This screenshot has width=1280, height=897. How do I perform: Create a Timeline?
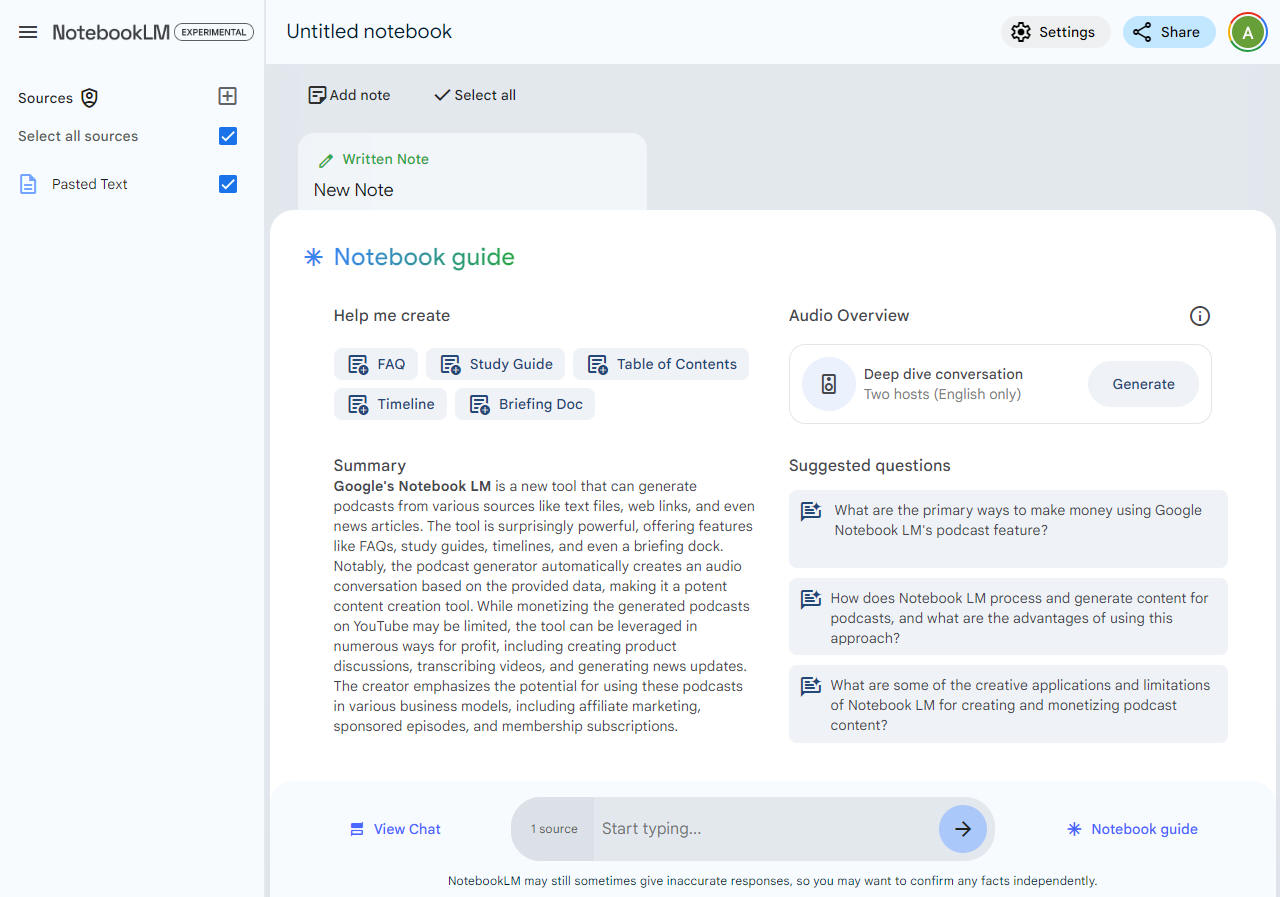click(390, 404)
